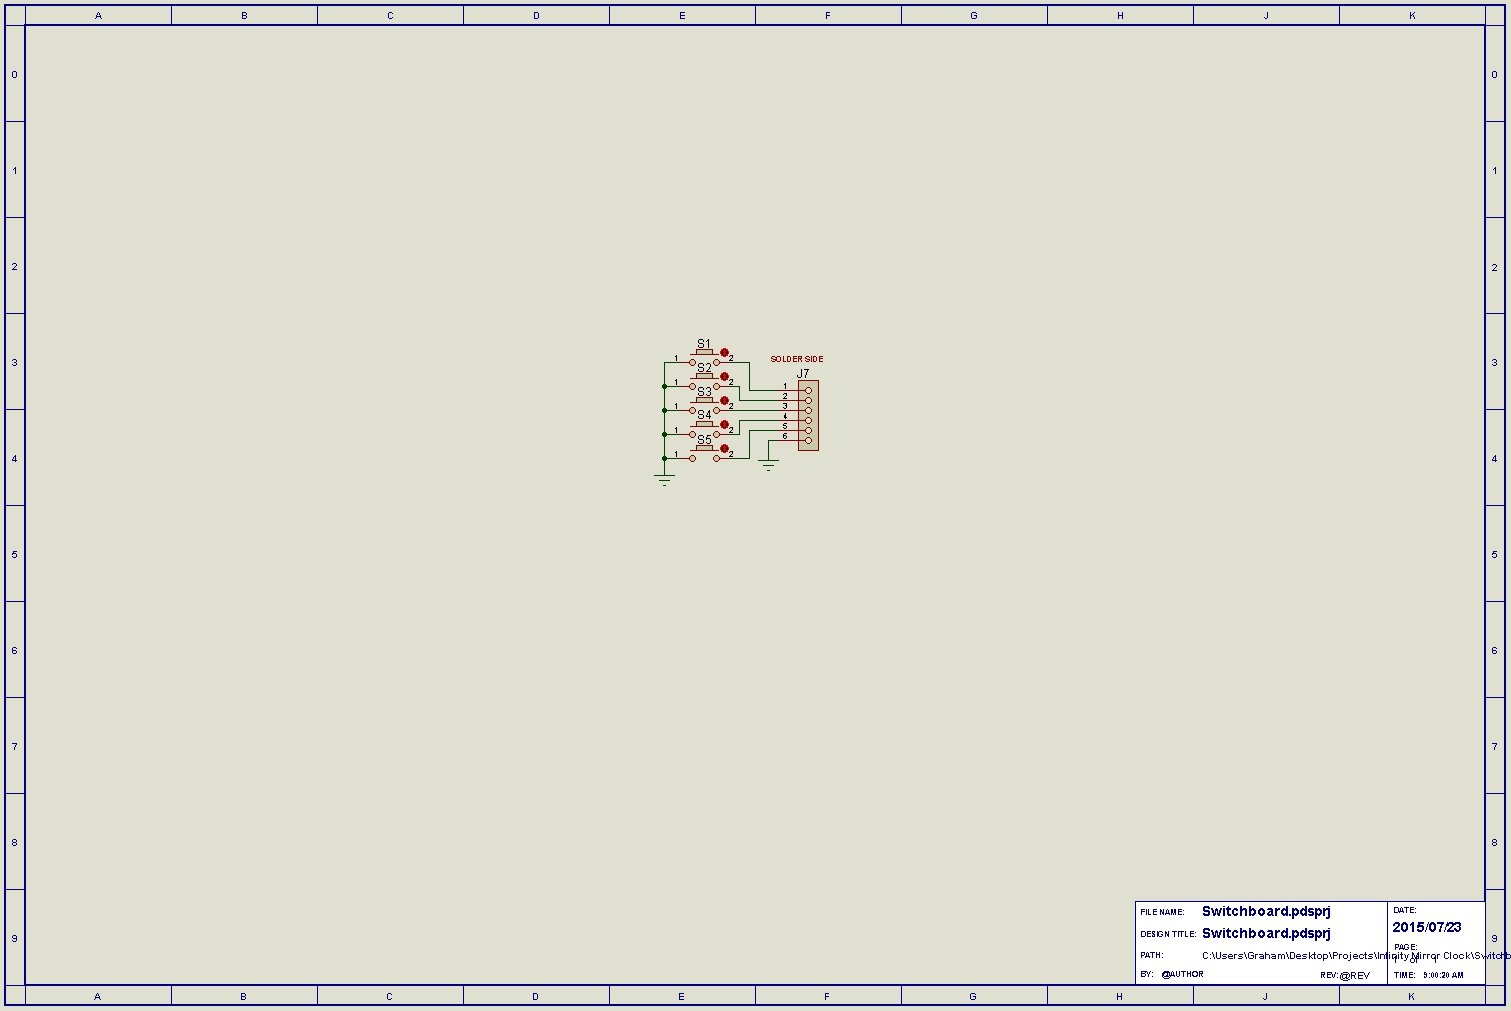1511x1011 pixels.
Task: Select the S5 push button symbol
Action: [704, 453]
